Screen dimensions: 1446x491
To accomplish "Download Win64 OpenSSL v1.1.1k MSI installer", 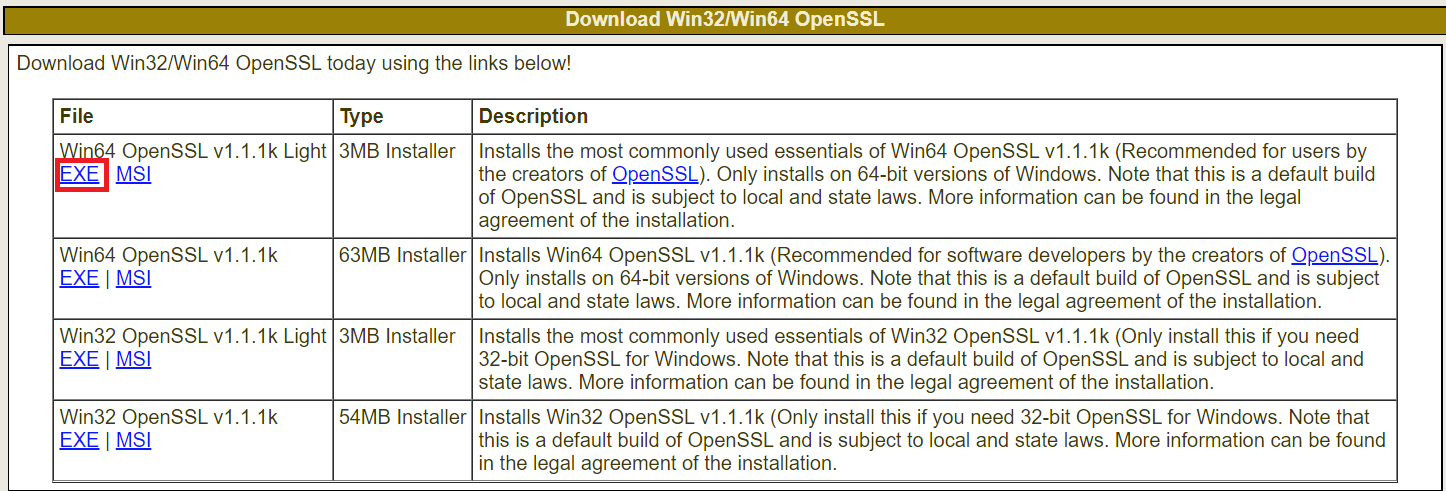I will [x=133, y=278].
